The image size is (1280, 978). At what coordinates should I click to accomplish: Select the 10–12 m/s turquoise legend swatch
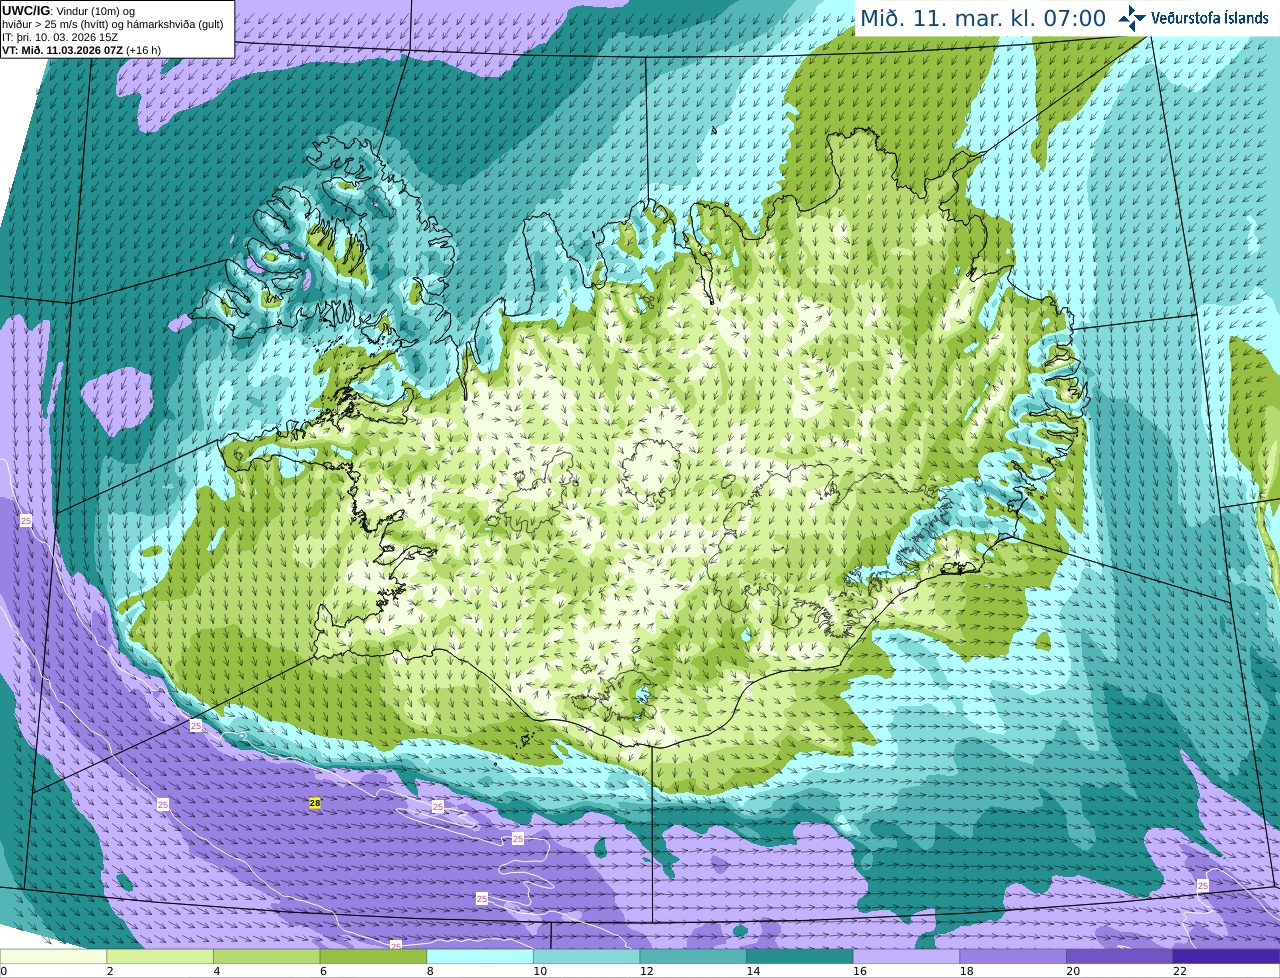(x=586, y=956)
